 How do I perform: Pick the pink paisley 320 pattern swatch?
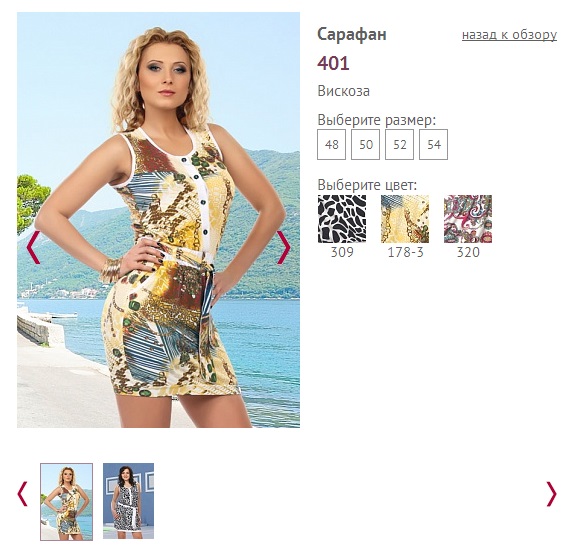pos(468,219)
